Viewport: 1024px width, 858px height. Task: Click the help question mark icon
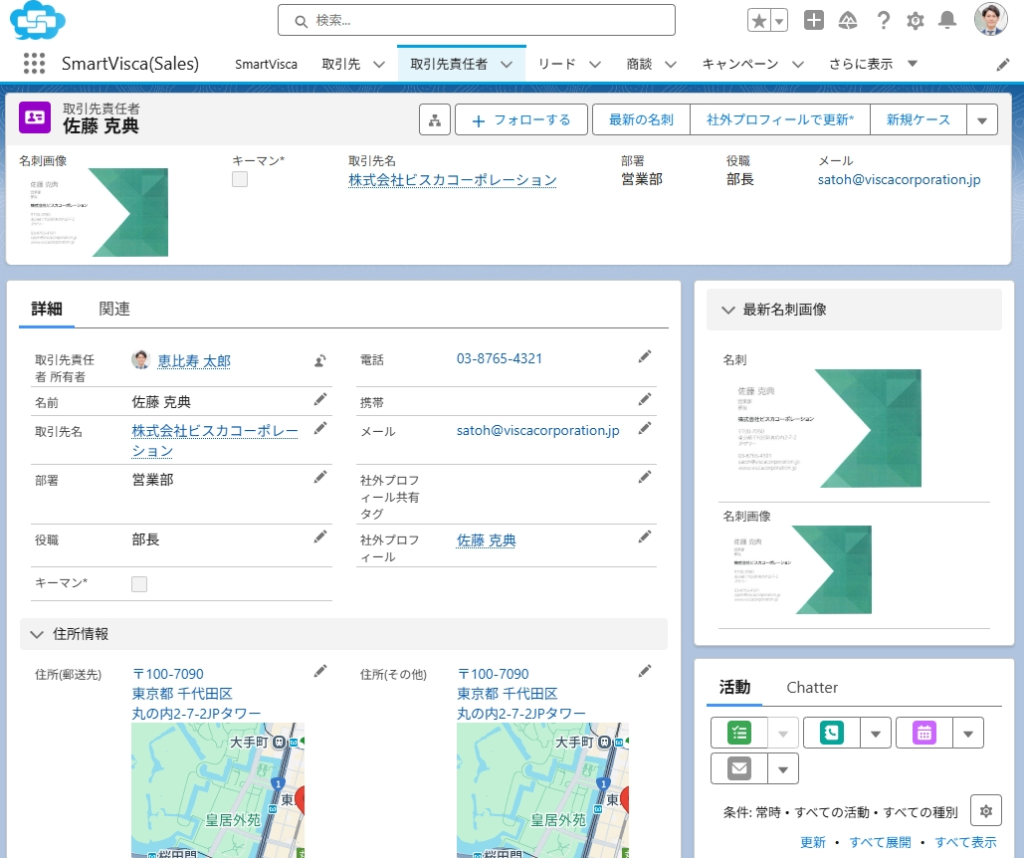coord(883,20)
